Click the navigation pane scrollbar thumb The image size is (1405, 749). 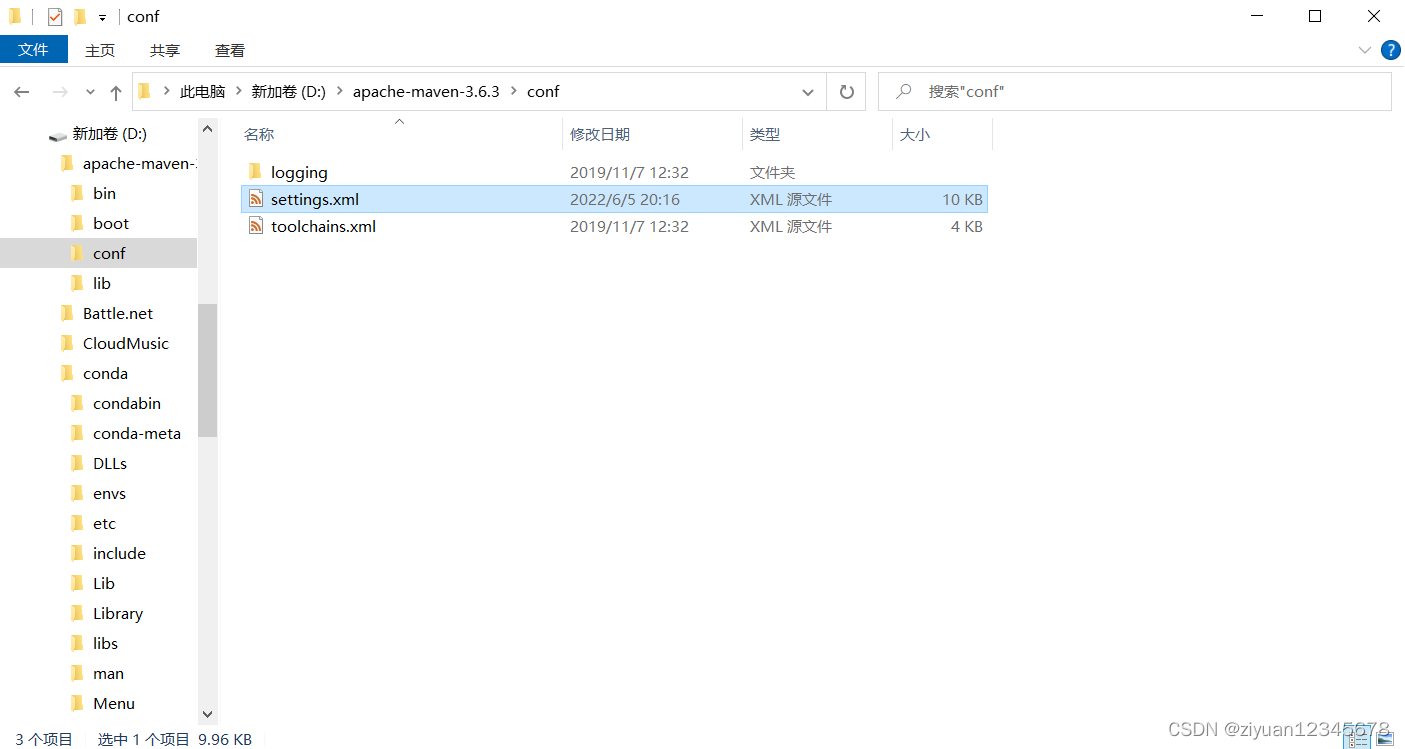click(208, 370)
